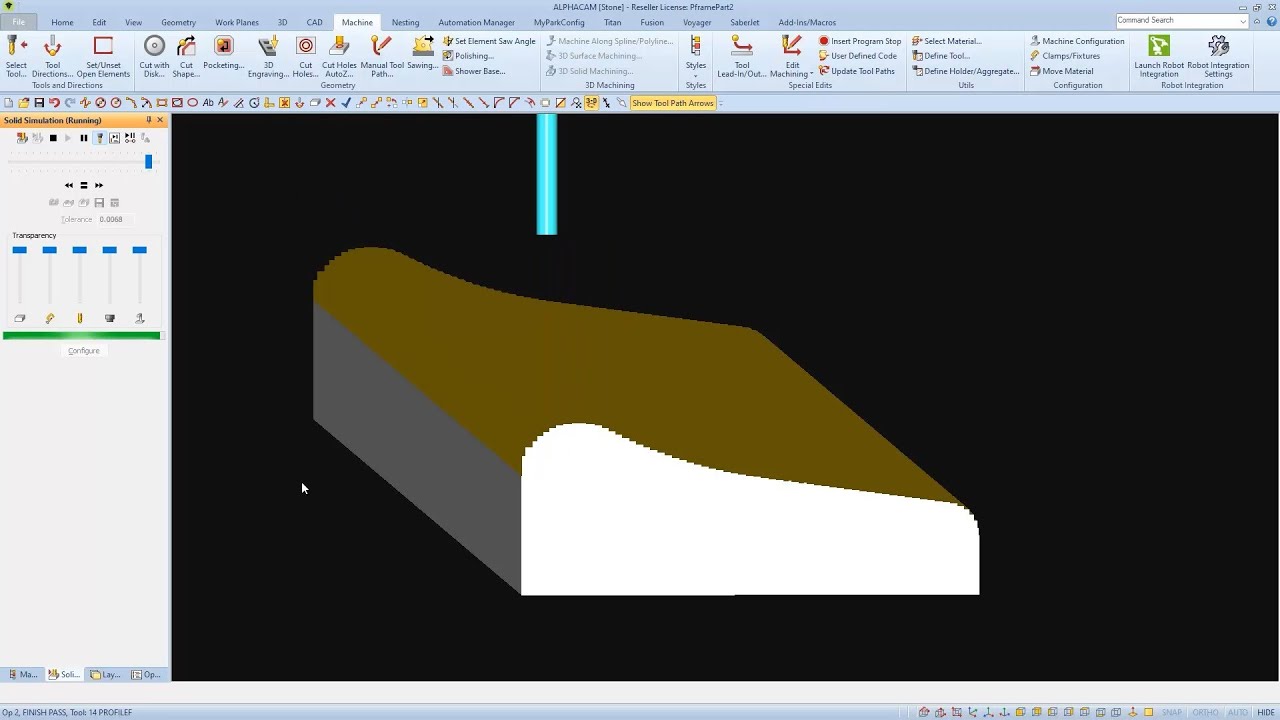This screenshot has width=1280, height=720.
Task: Toggle Show Tool Path Arrows
Action: 672,103
